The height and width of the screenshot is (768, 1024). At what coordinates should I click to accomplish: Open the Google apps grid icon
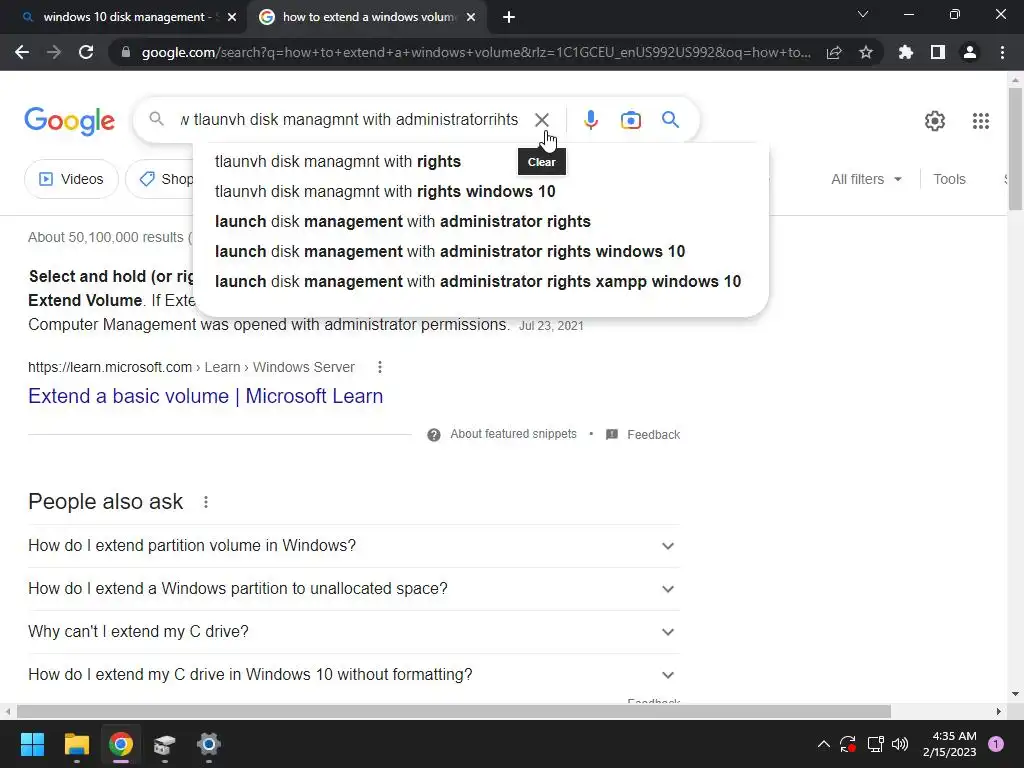pyautogui.click(x=980, y=121)
